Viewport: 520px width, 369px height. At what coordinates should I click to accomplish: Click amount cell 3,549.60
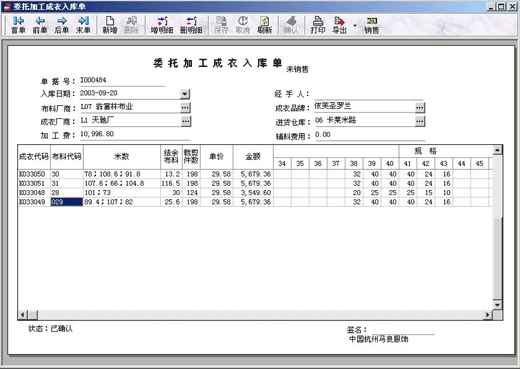coord(253,193)
